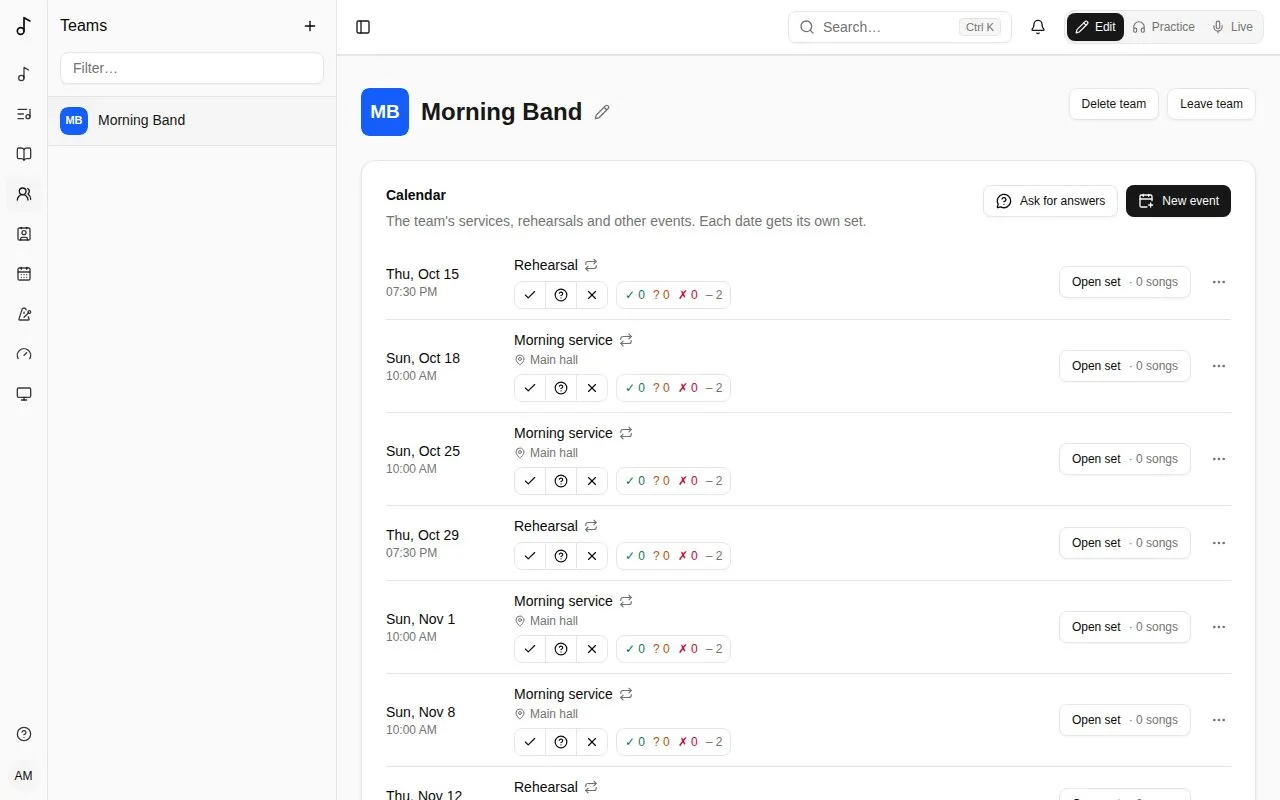Open more options for Thu, Oct 15 event
Viewport: 1280px width, 800px height.
click(x=1219, y=282)
